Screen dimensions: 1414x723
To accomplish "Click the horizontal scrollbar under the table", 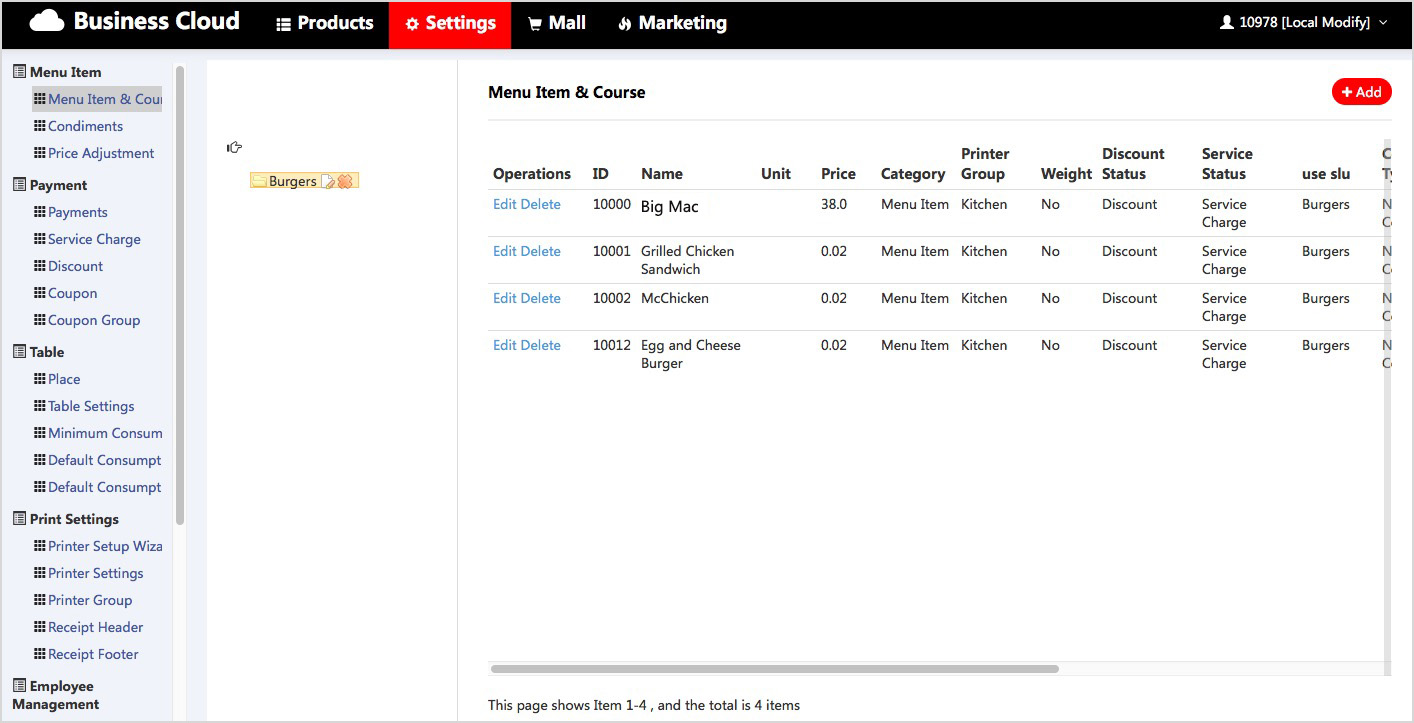I will (x=774, y=669).
